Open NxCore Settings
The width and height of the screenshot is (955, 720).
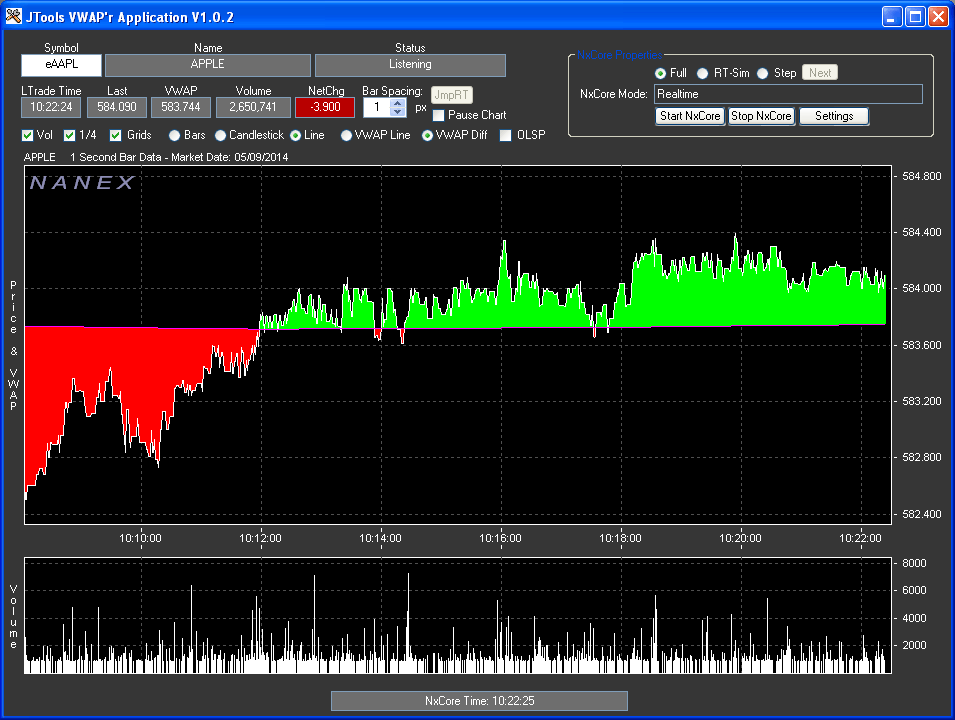[834, 116]
